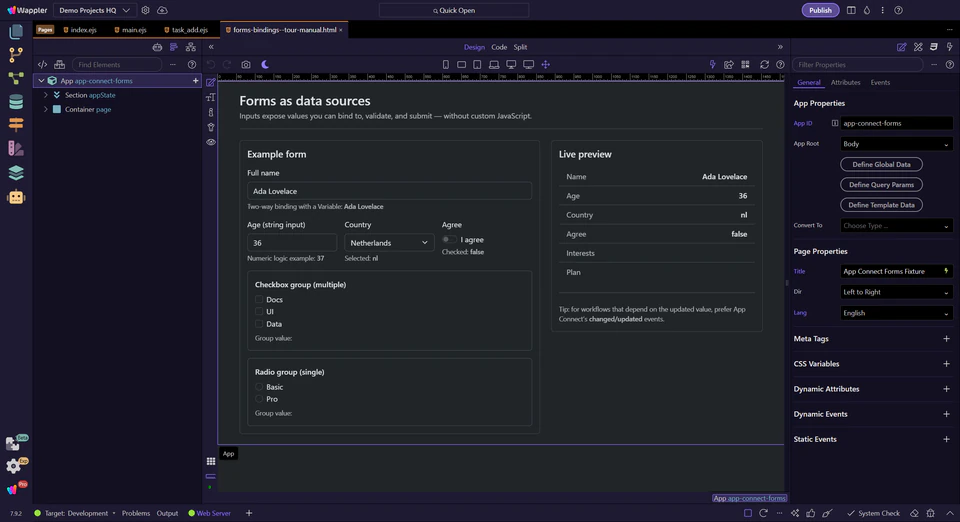Open the AI robot assistant in the sidebar

click(16, 197)
